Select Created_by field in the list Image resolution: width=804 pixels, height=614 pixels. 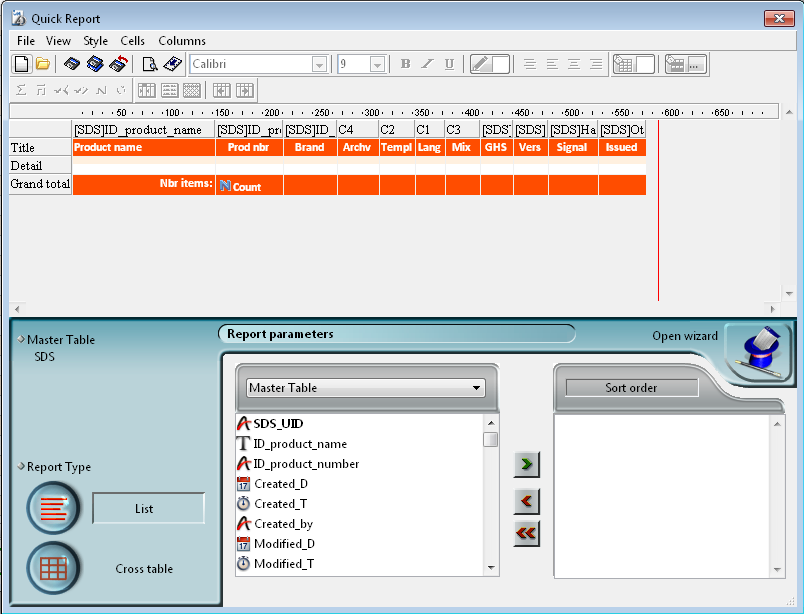coord(359,524)
